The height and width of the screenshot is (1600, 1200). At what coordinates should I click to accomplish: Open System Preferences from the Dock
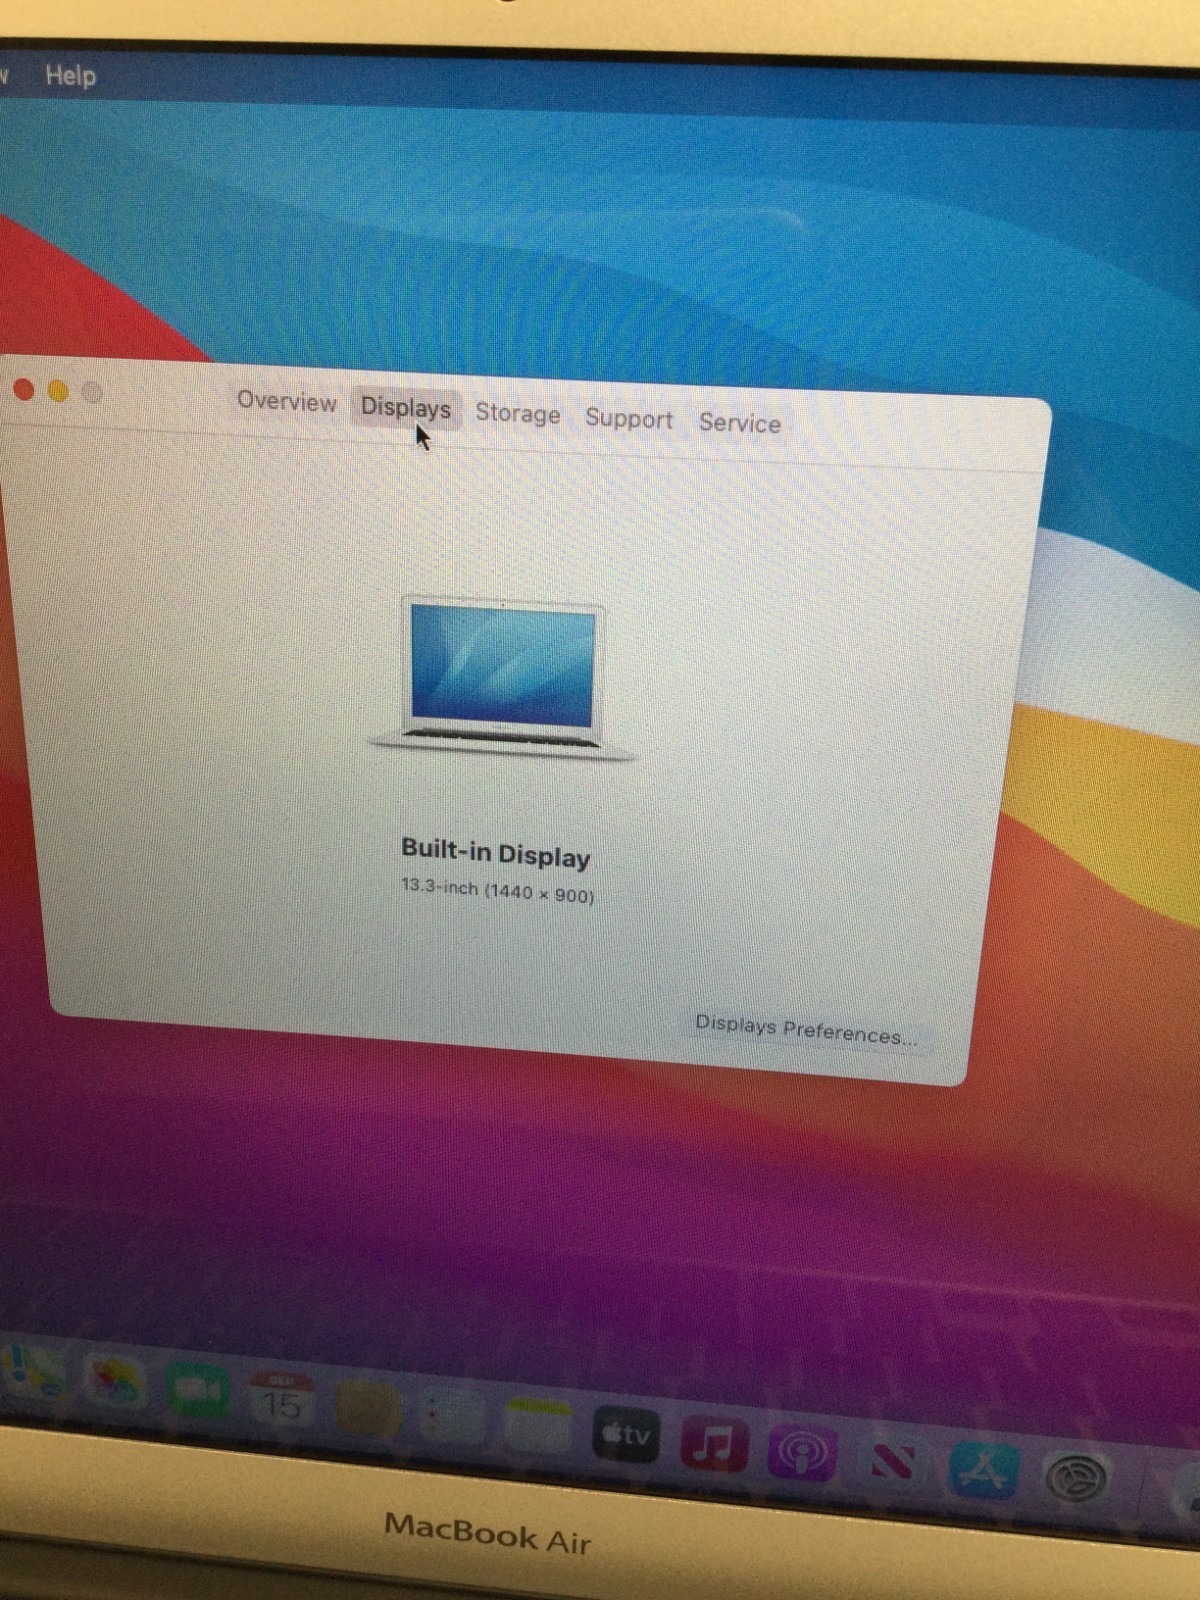(x=1077, y=1477)
